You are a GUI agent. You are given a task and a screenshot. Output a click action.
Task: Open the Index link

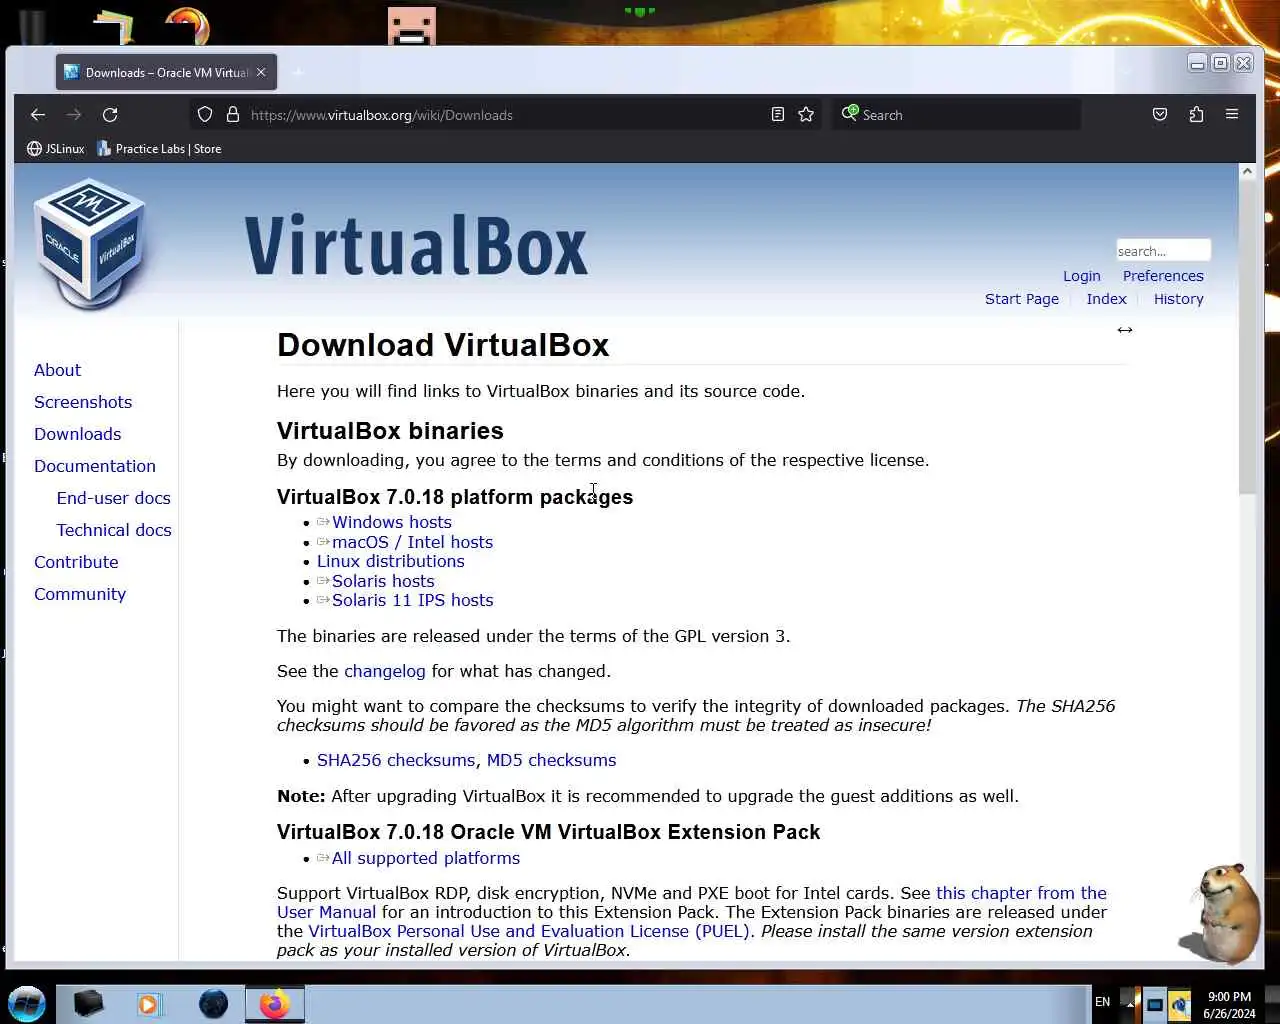click(1106, 299)
